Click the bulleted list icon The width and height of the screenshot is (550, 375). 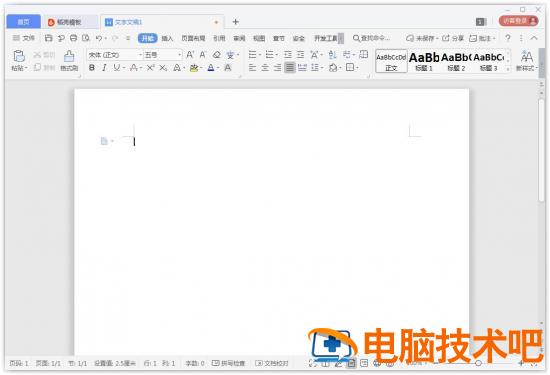coord(253,55)
